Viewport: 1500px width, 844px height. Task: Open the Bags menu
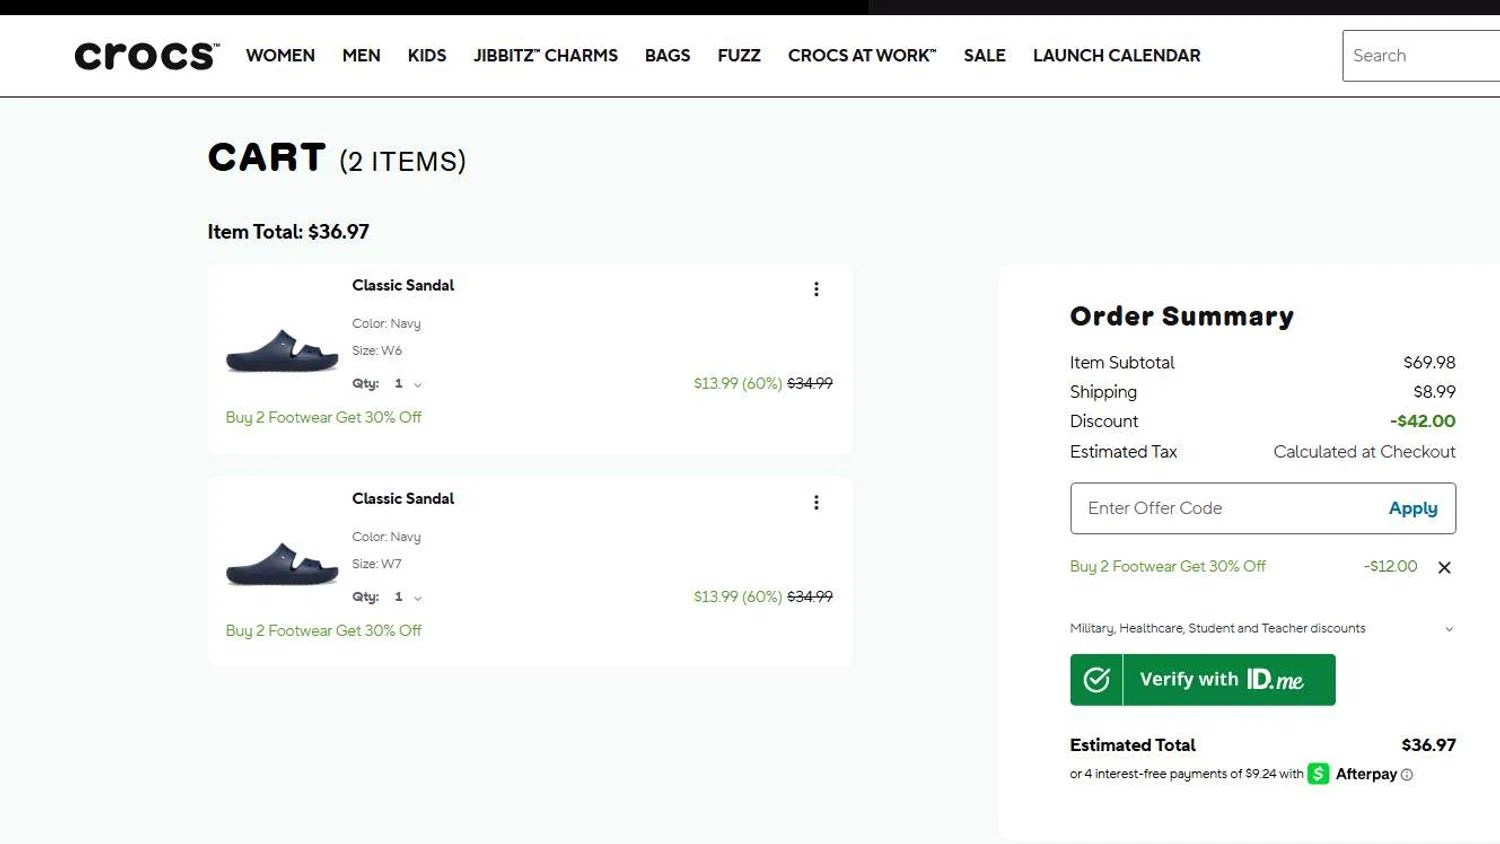(667, 56)
